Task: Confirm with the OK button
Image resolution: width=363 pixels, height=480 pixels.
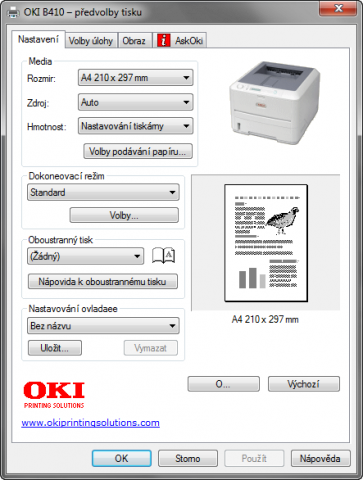Action: tap(122, 458)
